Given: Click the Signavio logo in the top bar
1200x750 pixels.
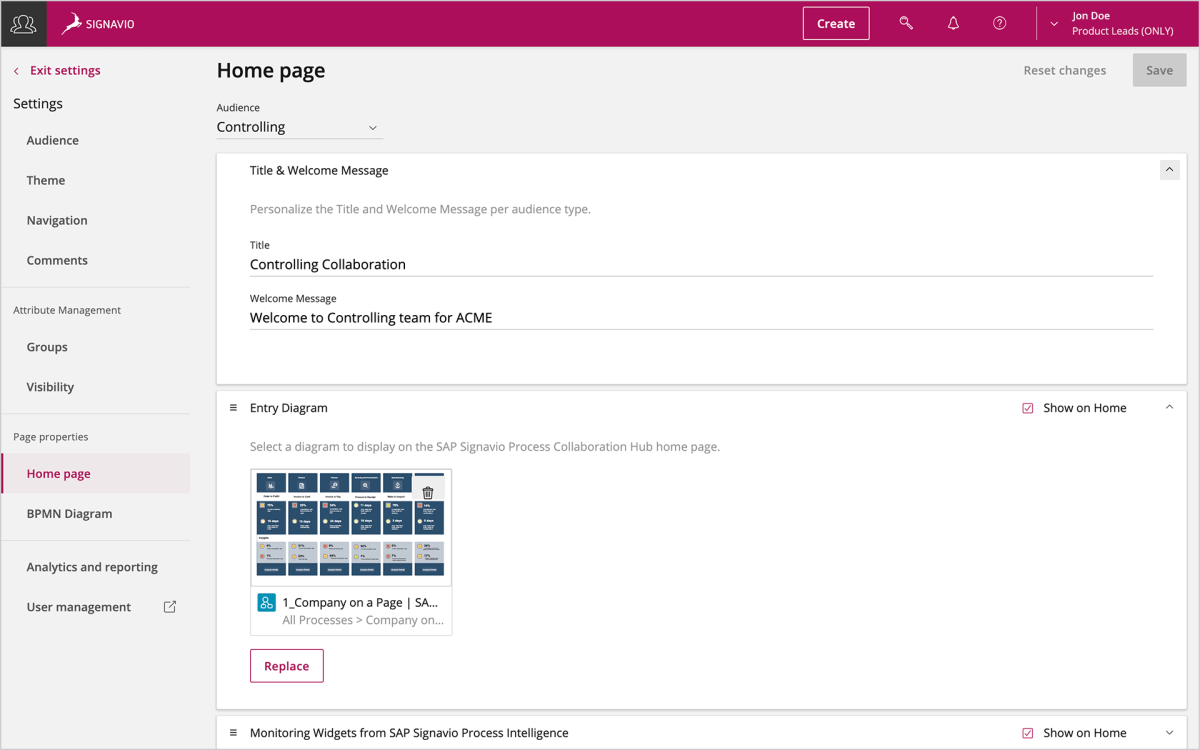Looking at the screenshot, I should tap(97, 22).
